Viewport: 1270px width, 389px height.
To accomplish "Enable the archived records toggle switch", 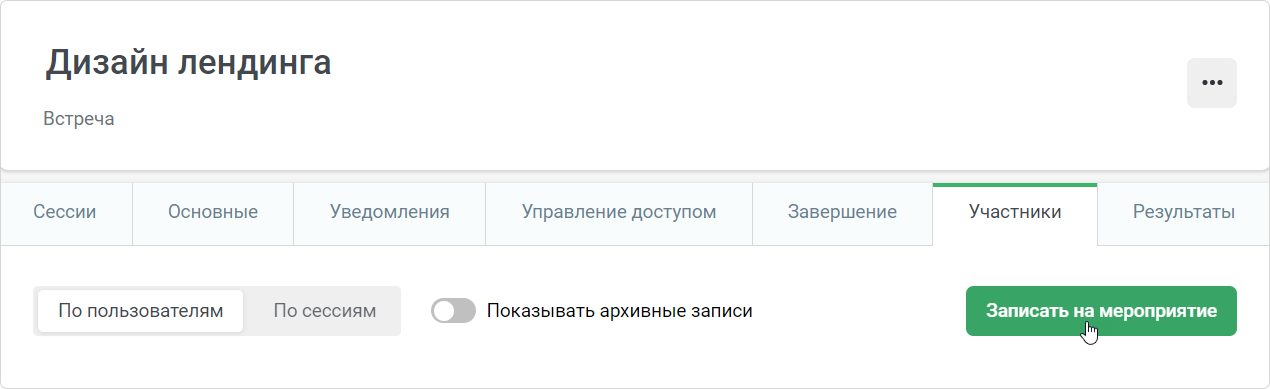I will (x=453, y=311).
